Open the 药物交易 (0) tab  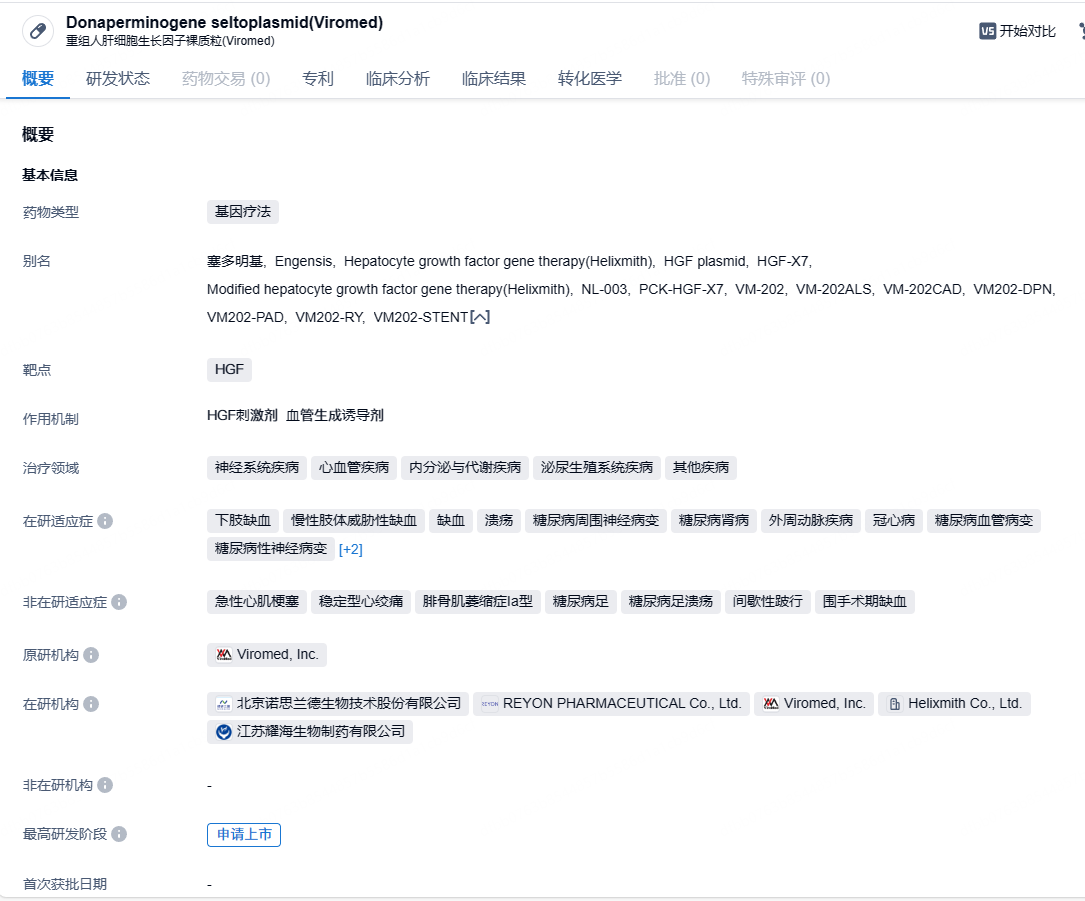point(226,78)
